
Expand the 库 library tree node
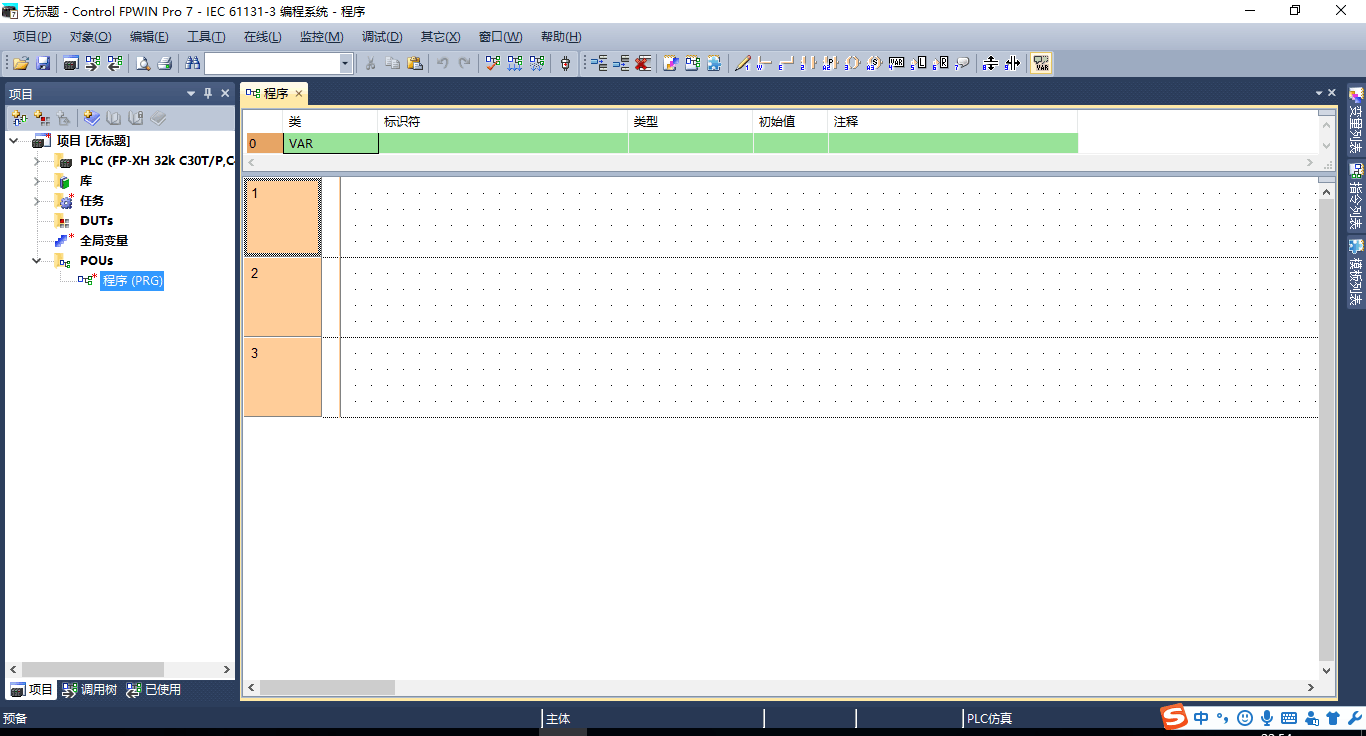38,181
